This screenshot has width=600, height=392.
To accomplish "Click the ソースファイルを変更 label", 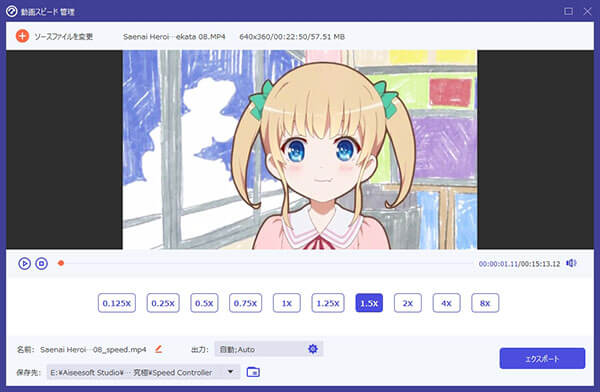I will pyautogui.click(x=64, y=36).
